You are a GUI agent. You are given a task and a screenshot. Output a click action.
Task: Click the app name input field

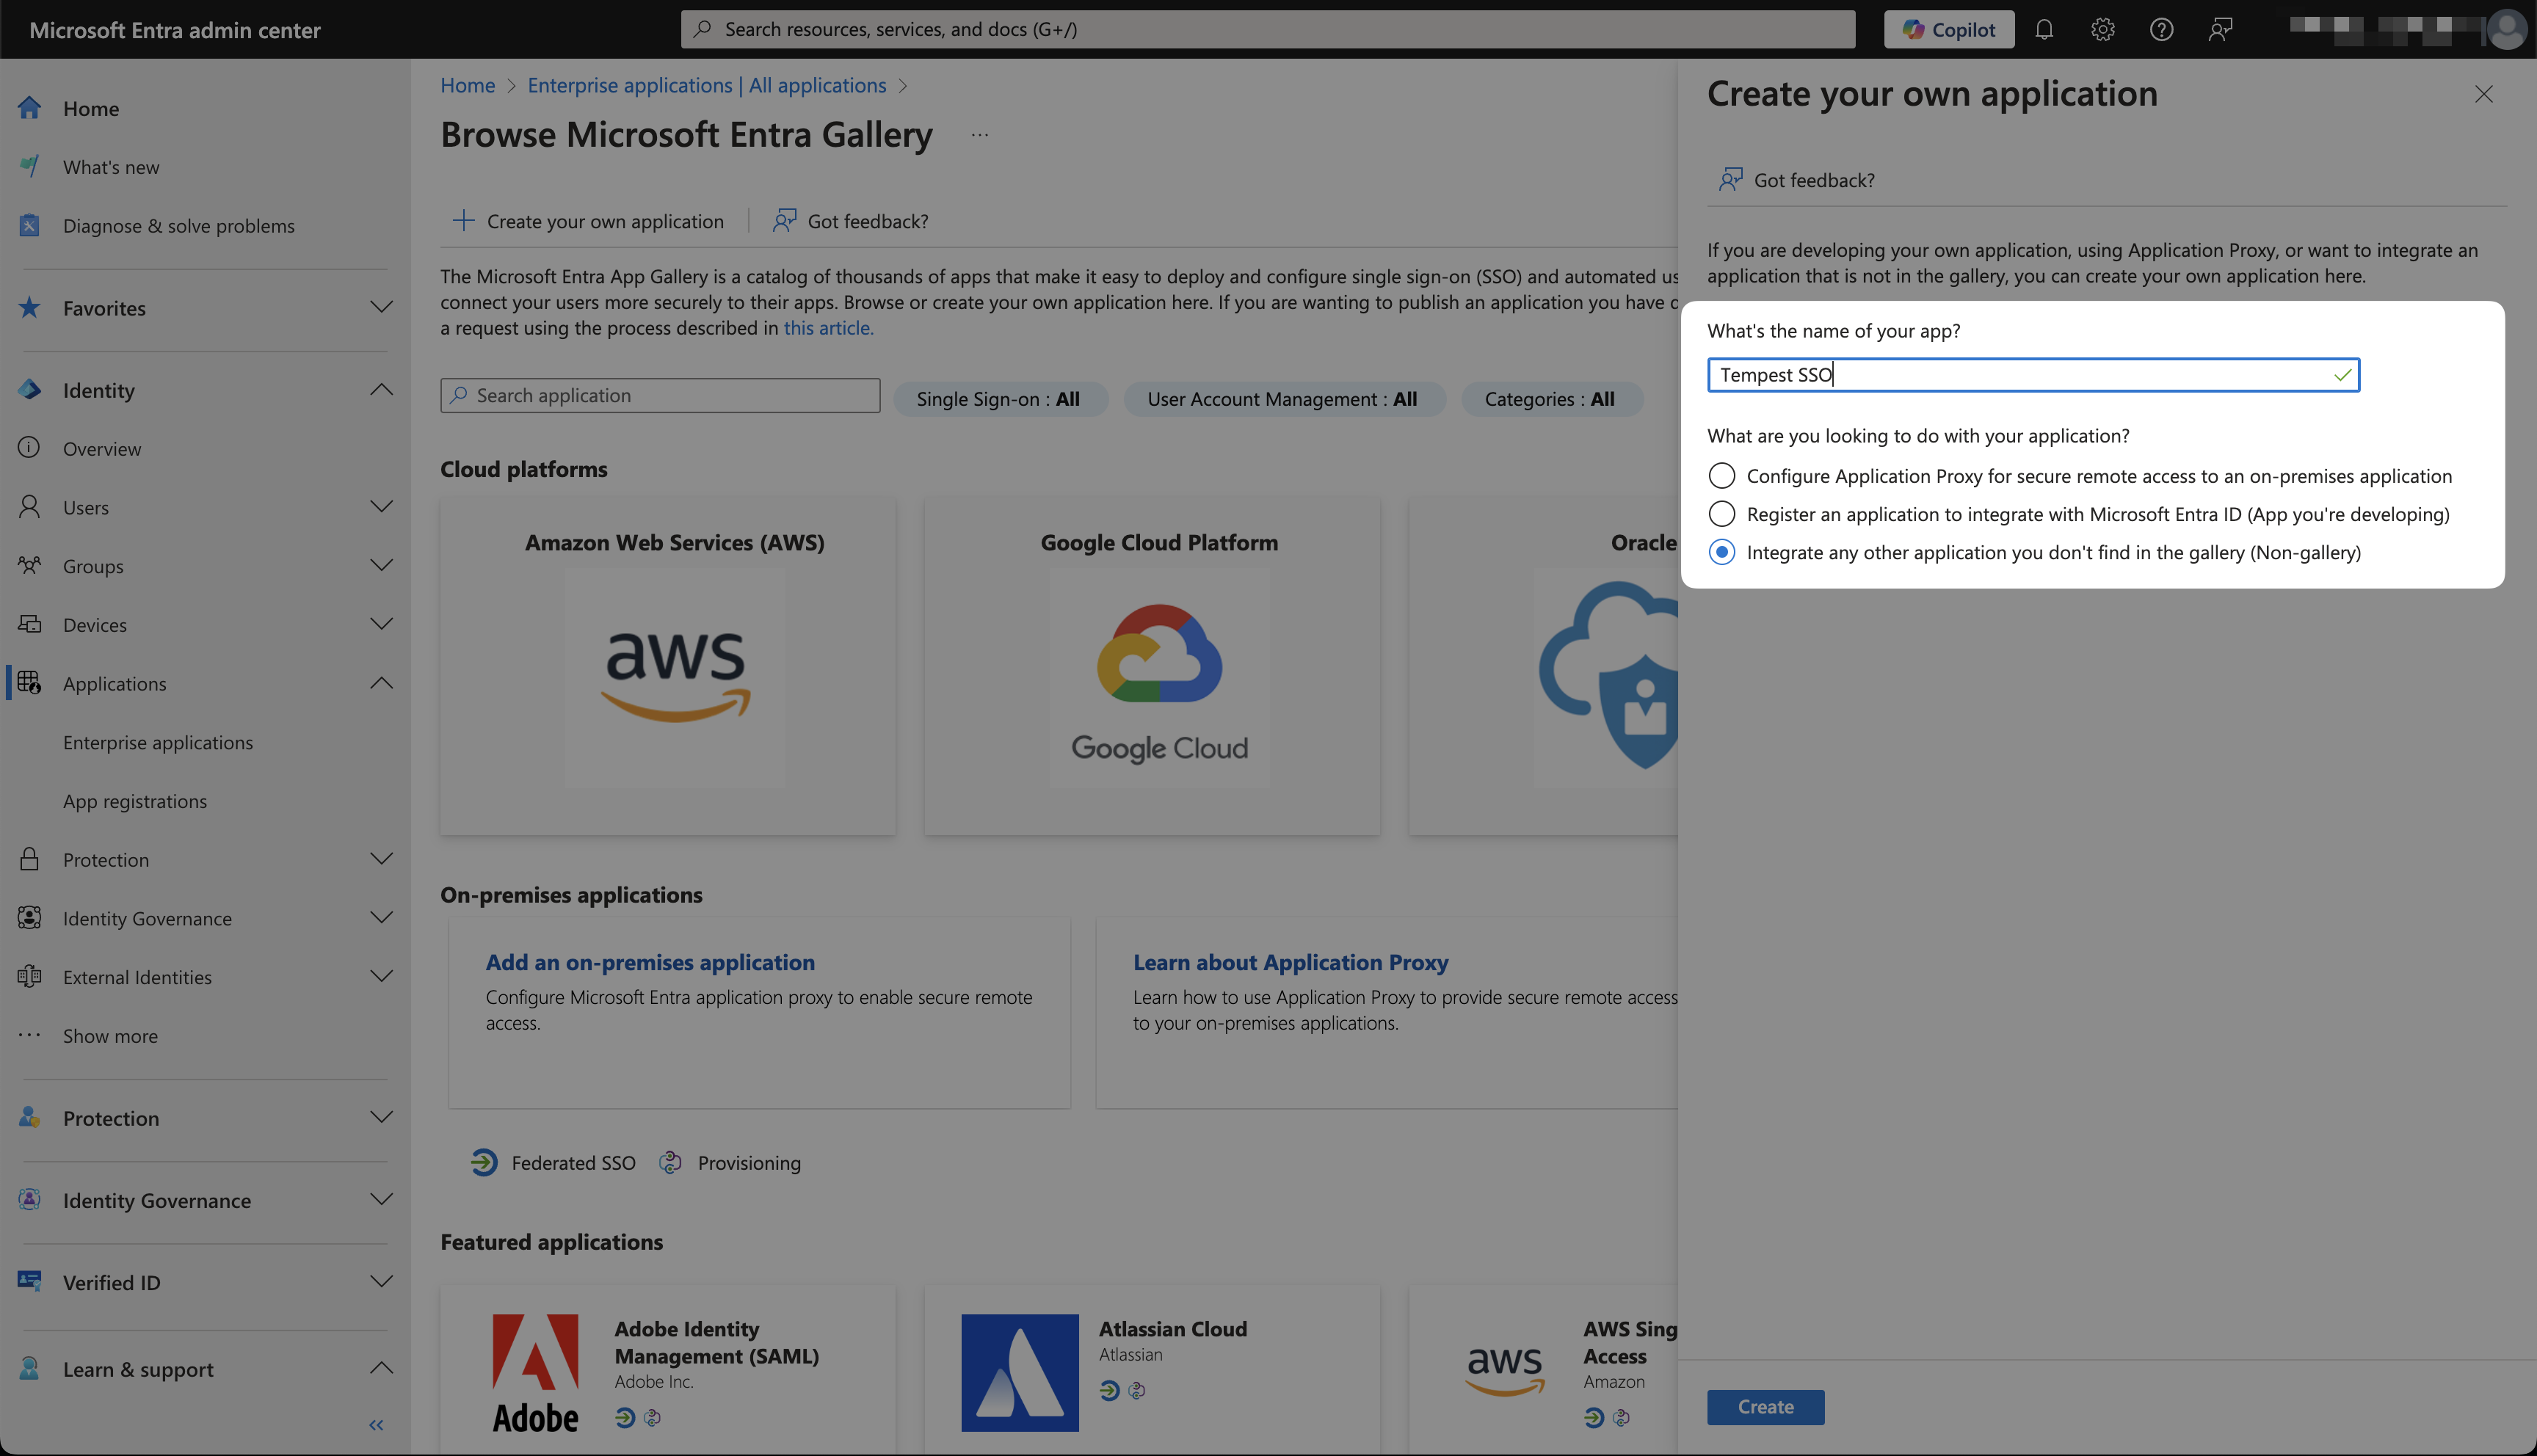(x=2020, y=375)
